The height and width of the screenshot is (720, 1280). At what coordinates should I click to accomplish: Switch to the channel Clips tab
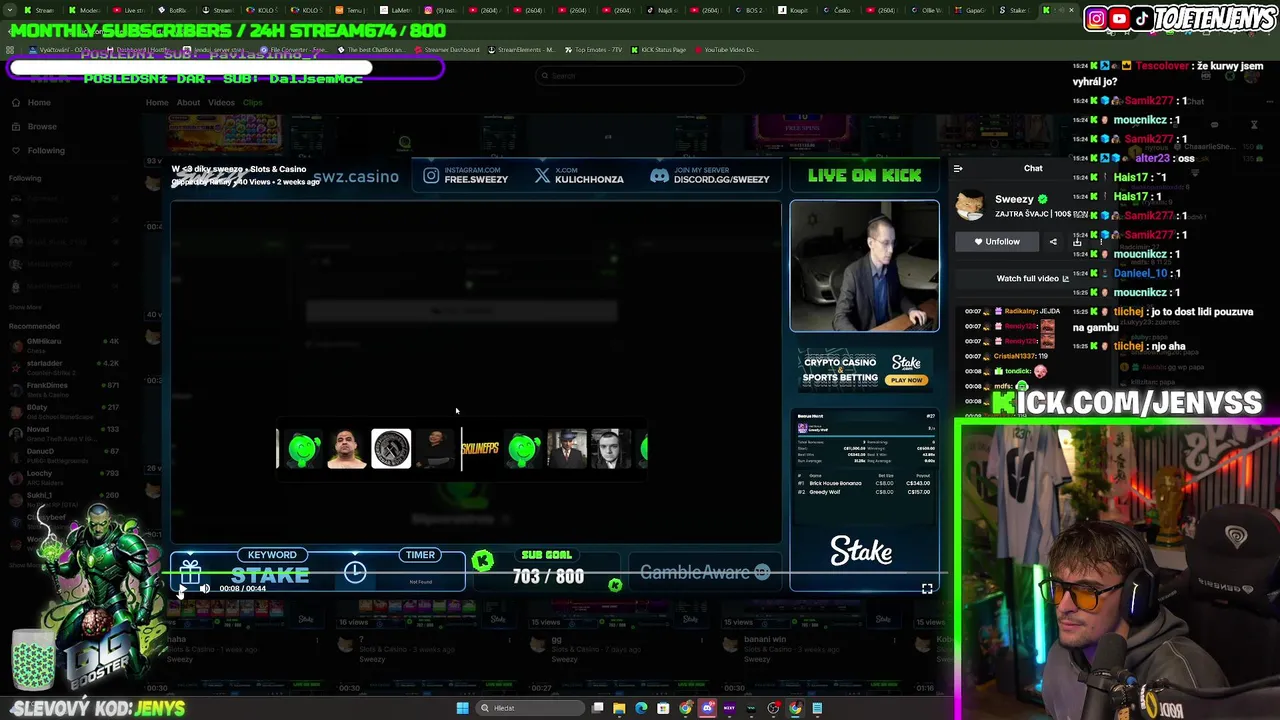252,102
